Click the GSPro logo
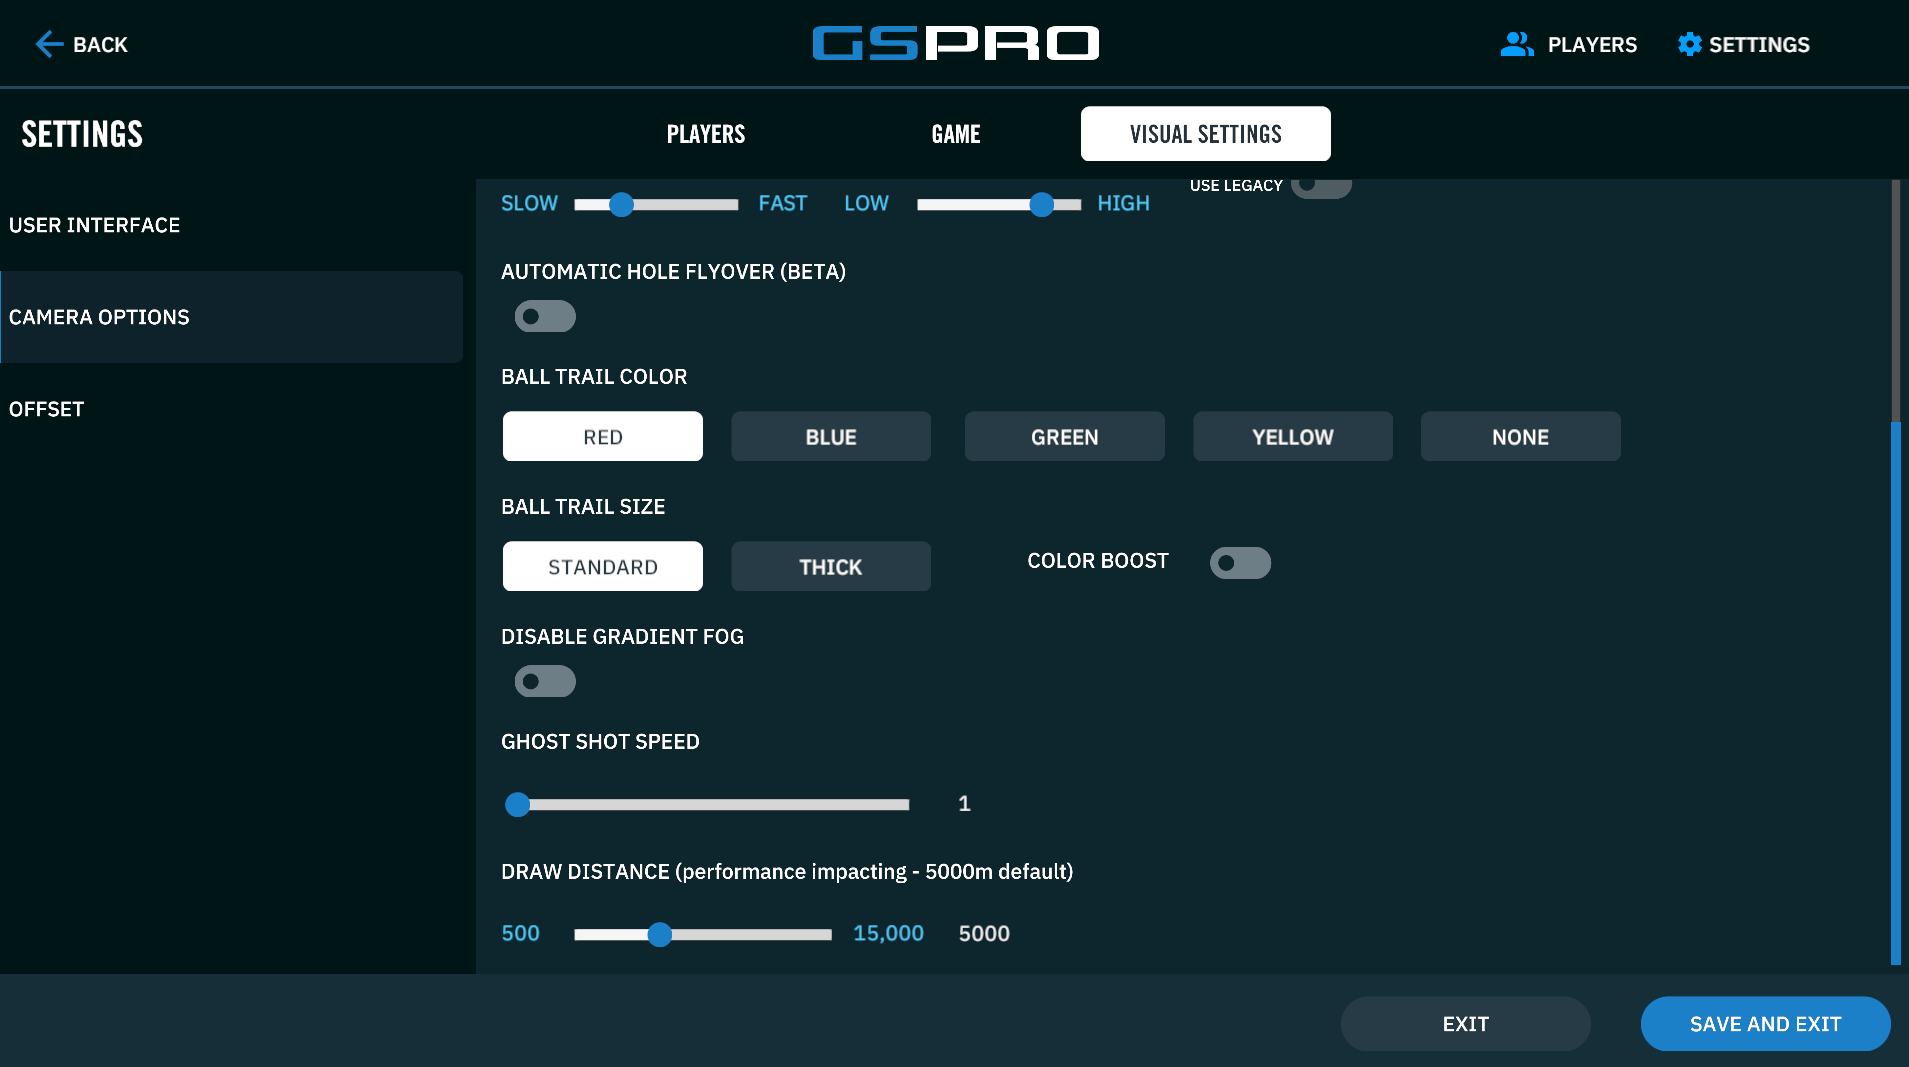1909x1067 pixels. pos(955,43)
